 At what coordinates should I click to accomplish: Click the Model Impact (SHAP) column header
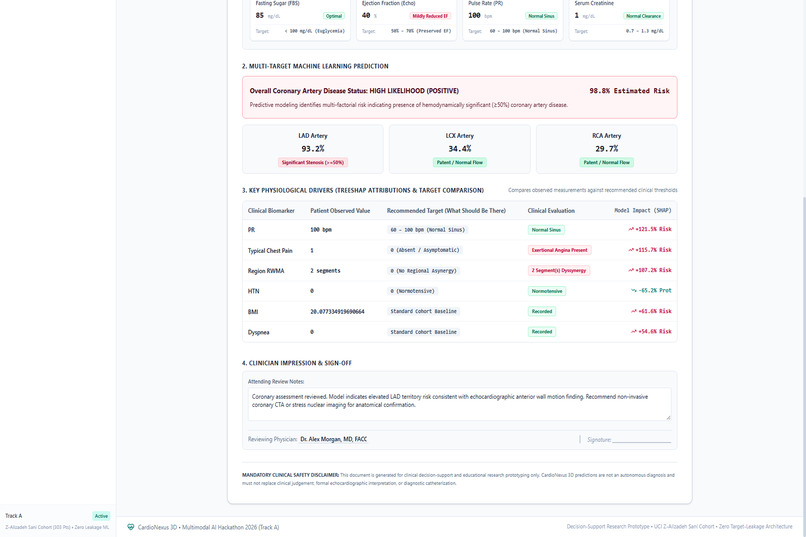pyautogui.click(x=643, y=210)
